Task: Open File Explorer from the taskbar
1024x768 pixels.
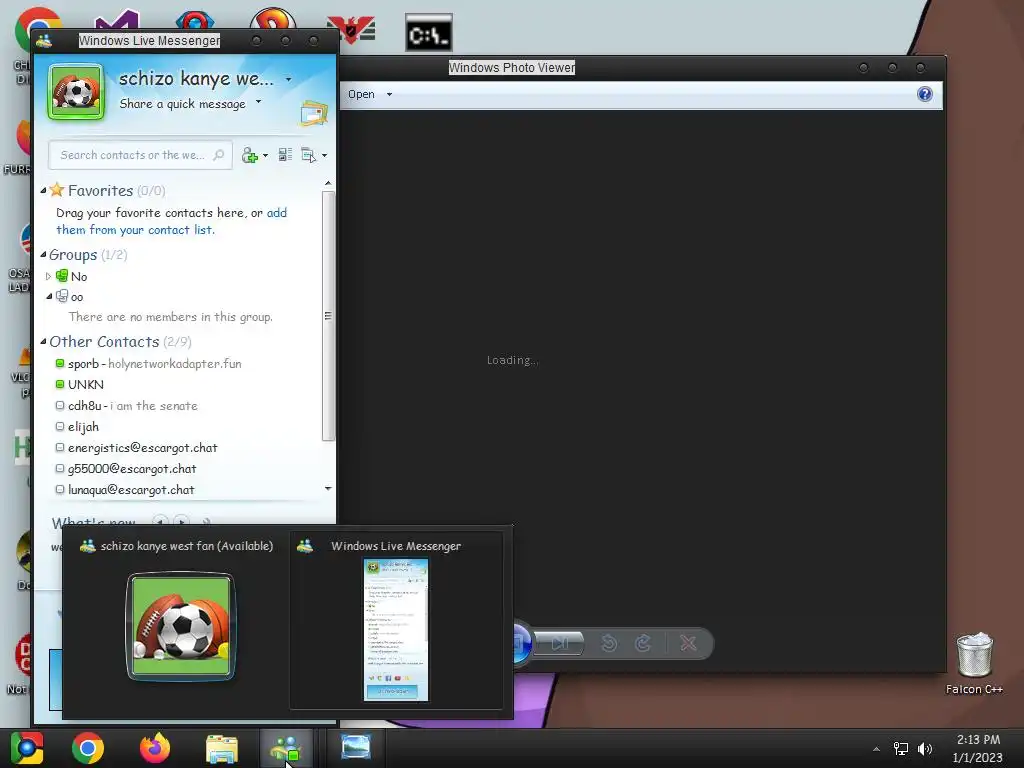Action: (x=222, y=748)
